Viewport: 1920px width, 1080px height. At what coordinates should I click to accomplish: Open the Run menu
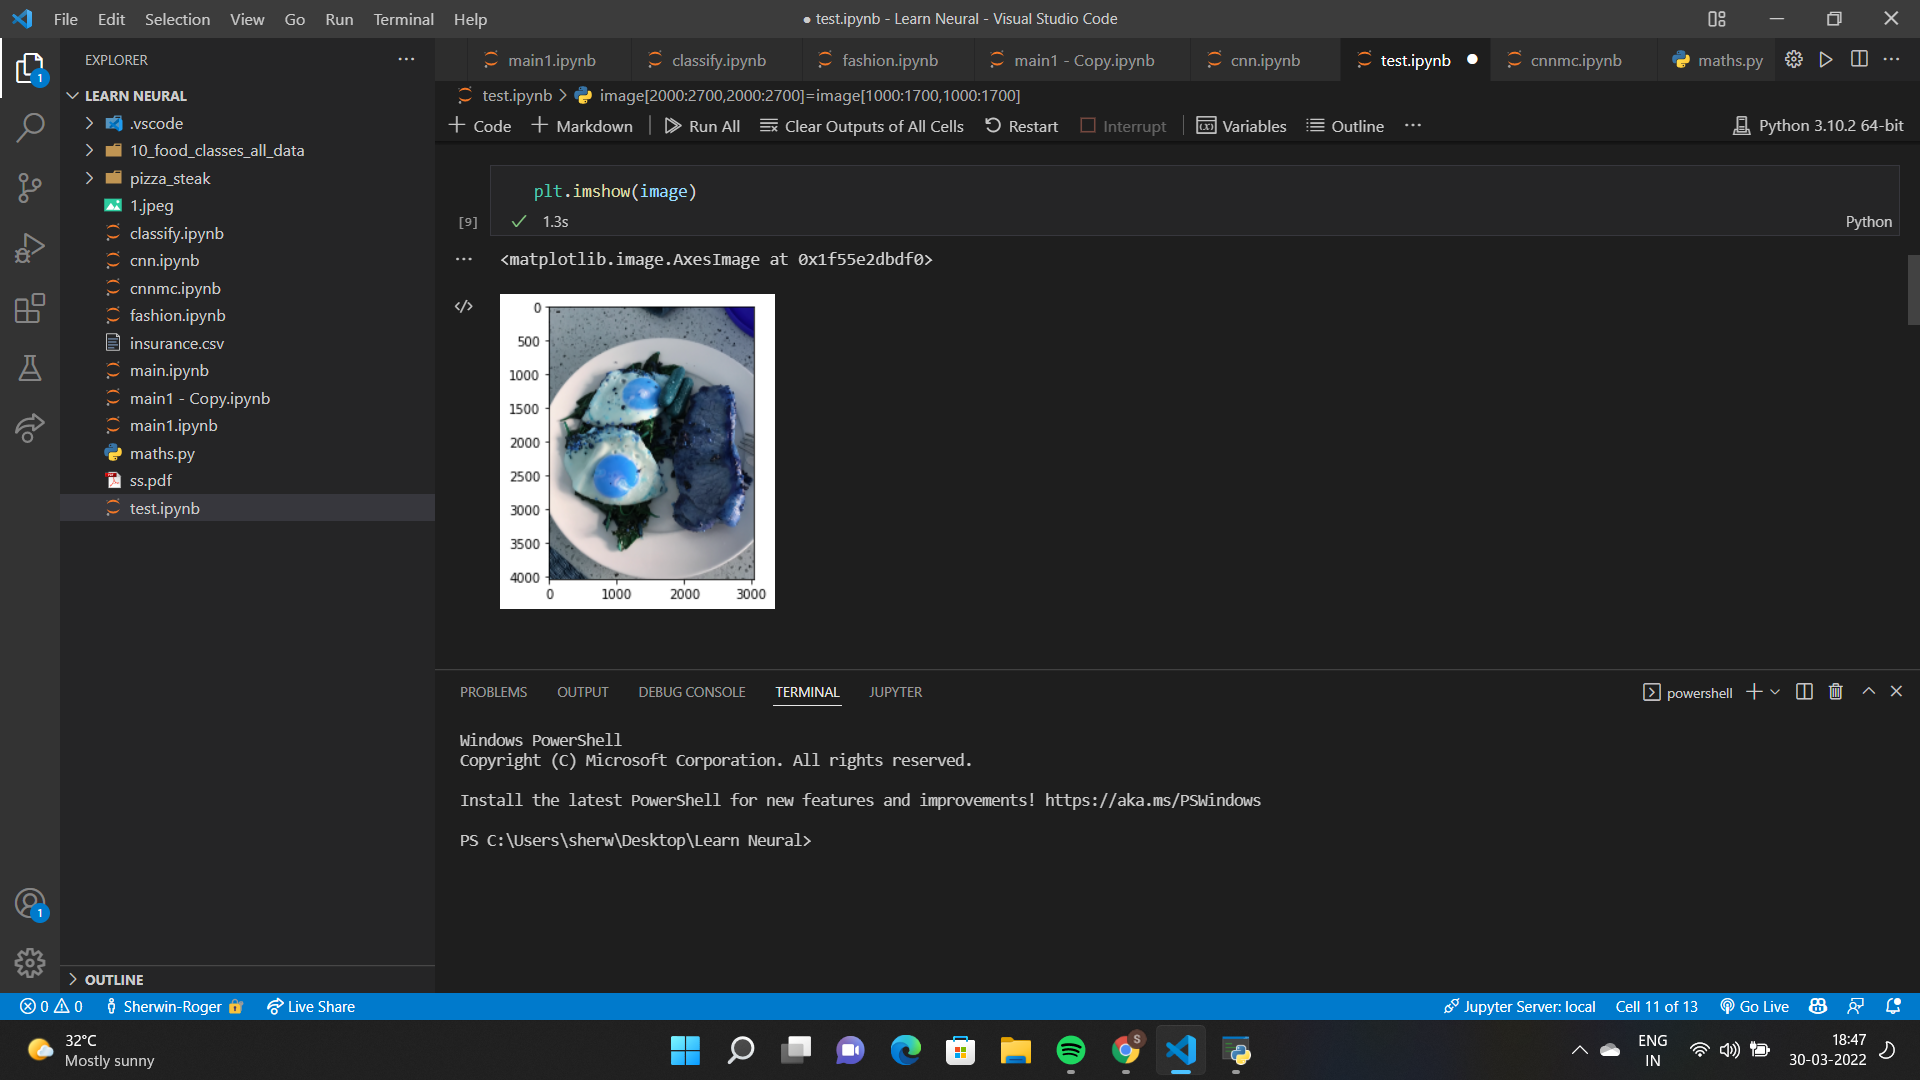pos(339,19)
